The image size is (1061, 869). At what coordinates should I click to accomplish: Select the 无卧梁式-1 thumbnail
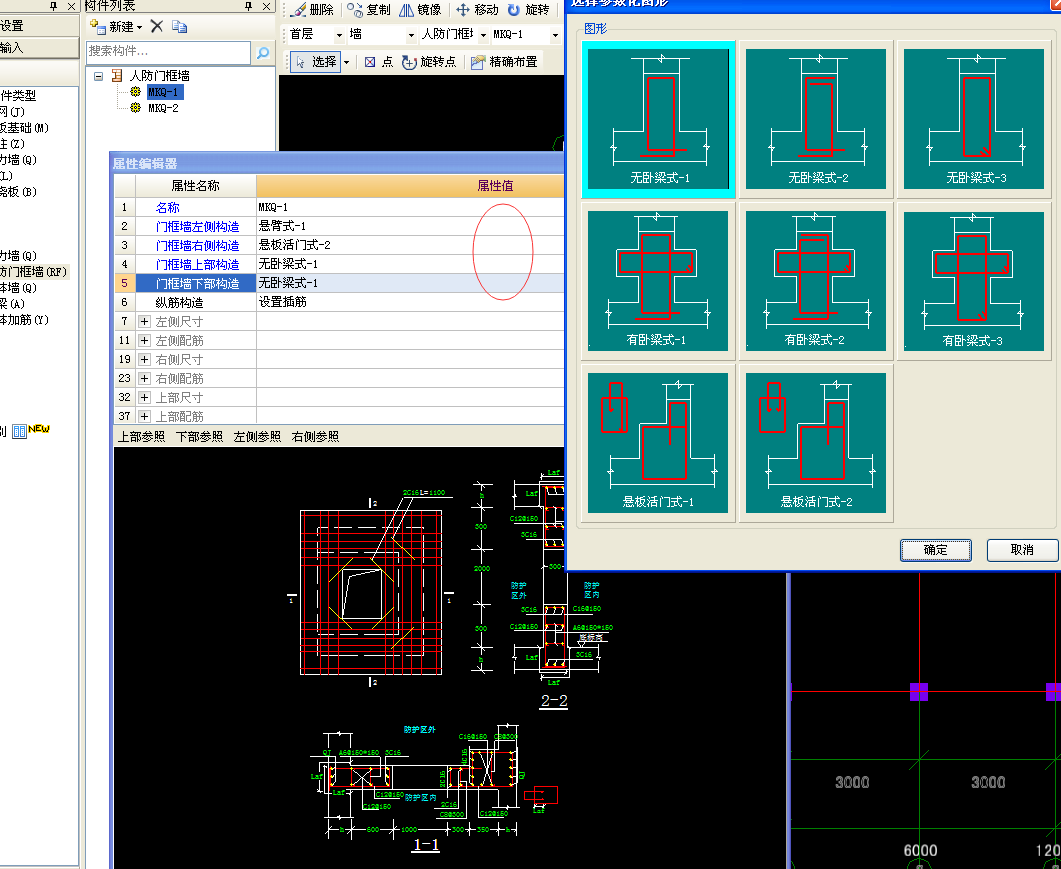point(658,119)
